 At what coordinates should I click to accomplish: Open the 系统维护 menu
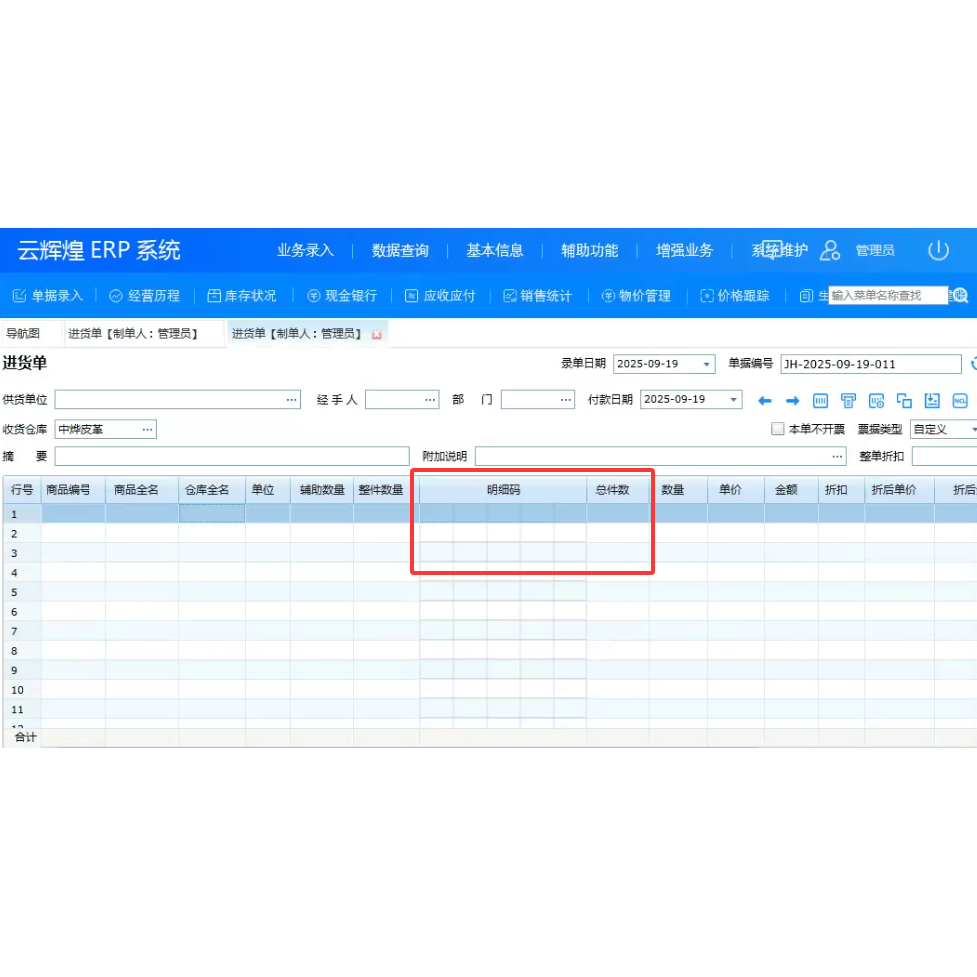779,250
